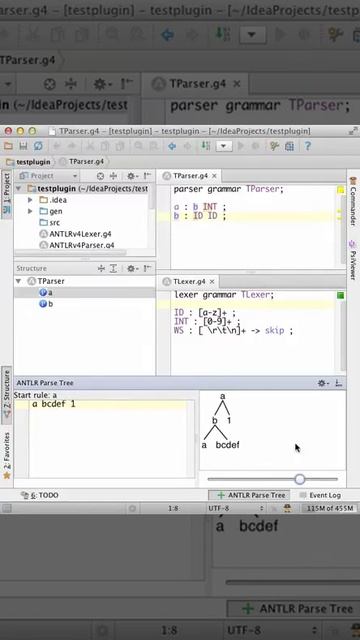Image resolution: width=360 pixels, height=640 pixels.
Task: Click the Open folder toolbar icon
Action: pyautogui.click(x=8, y=146)
